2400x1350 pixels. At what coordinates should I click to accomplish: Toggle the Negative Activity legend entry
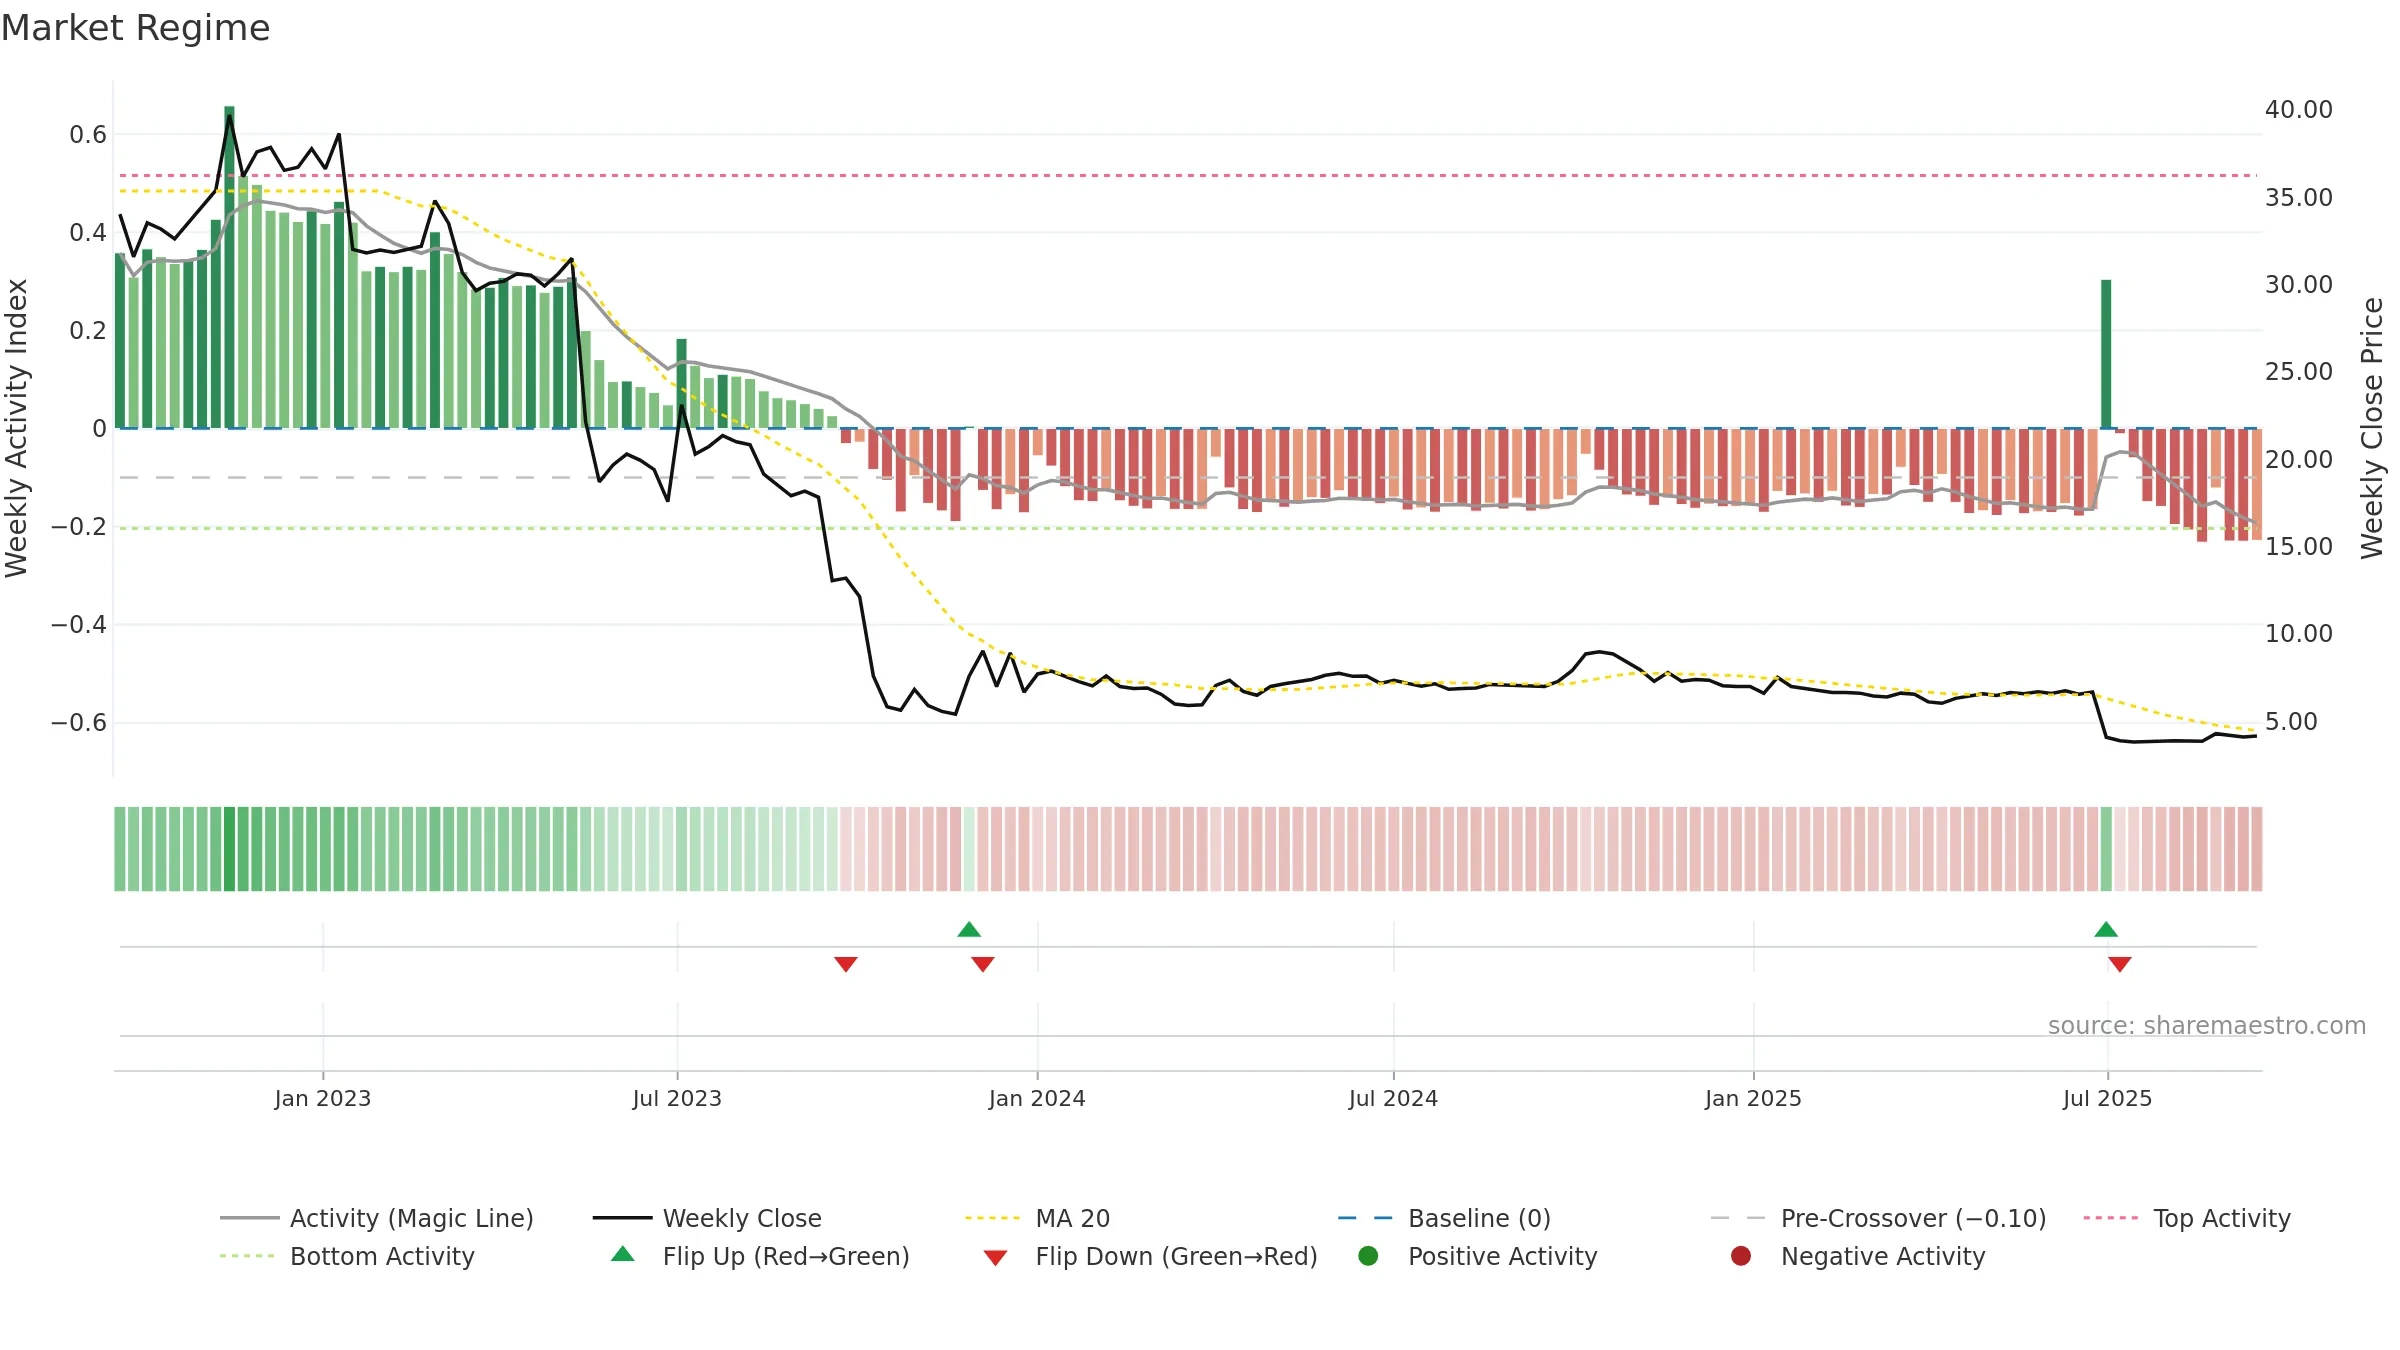point(1857,1256)
